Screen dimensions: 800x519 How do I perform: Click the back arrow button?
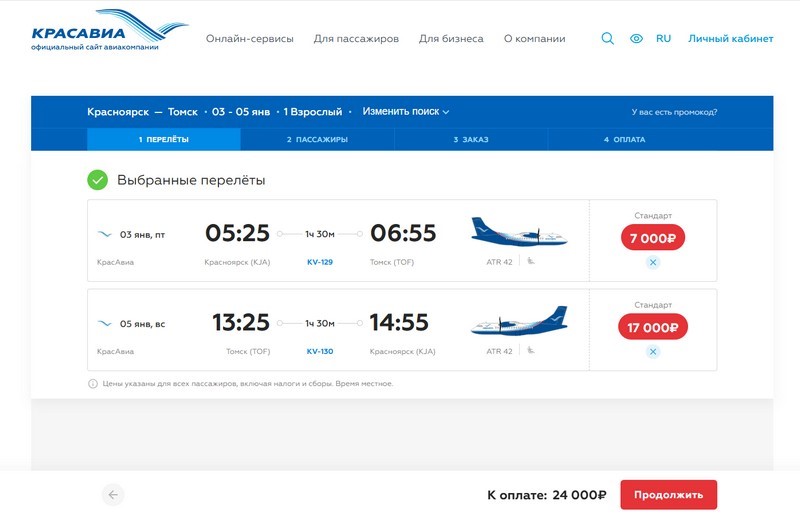[113, 494]
